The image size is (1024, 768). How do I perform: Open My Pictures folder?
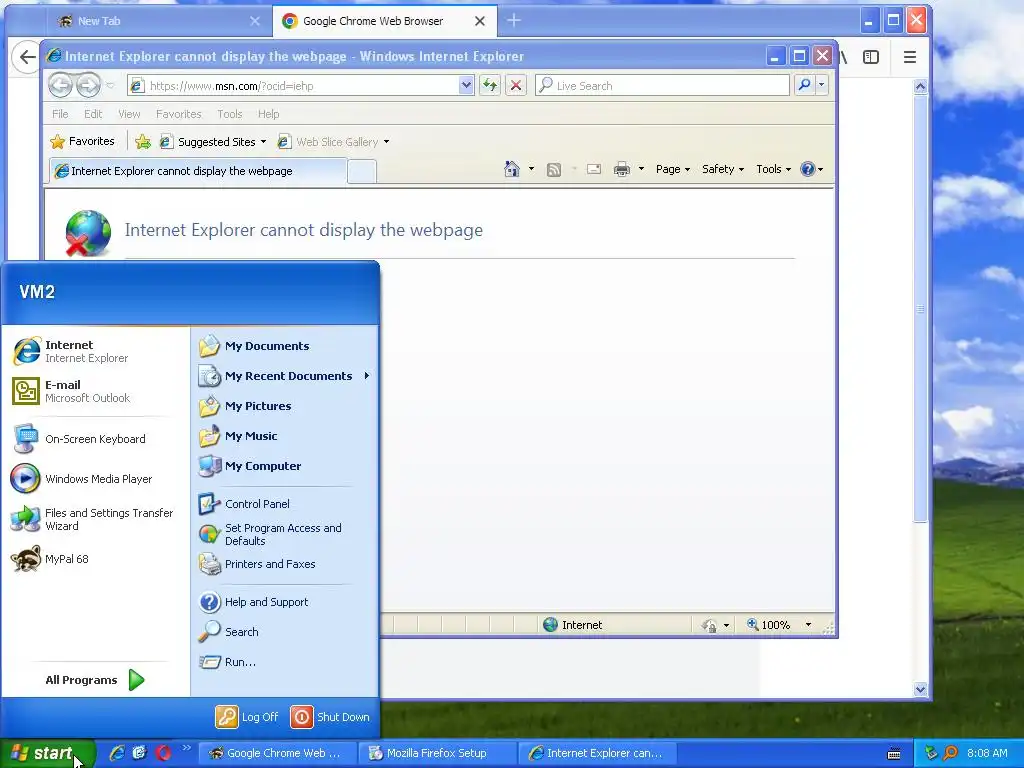tap(245, 406)
